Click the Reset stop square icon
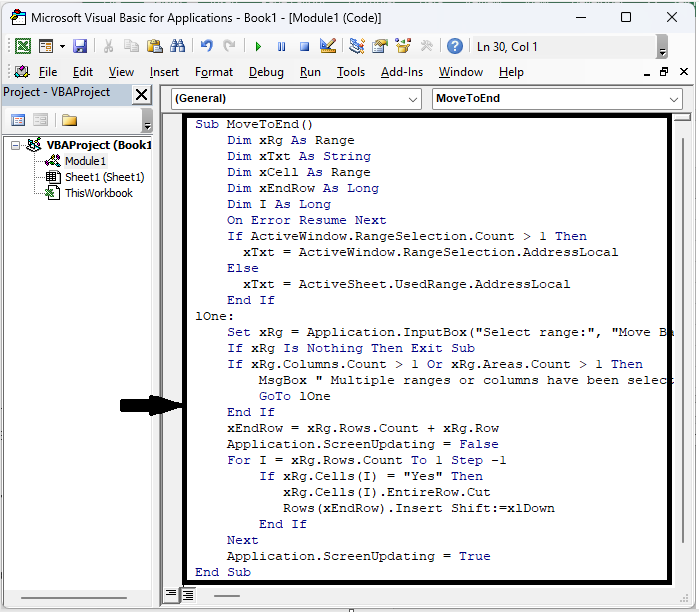 click(x=304, y=46)
